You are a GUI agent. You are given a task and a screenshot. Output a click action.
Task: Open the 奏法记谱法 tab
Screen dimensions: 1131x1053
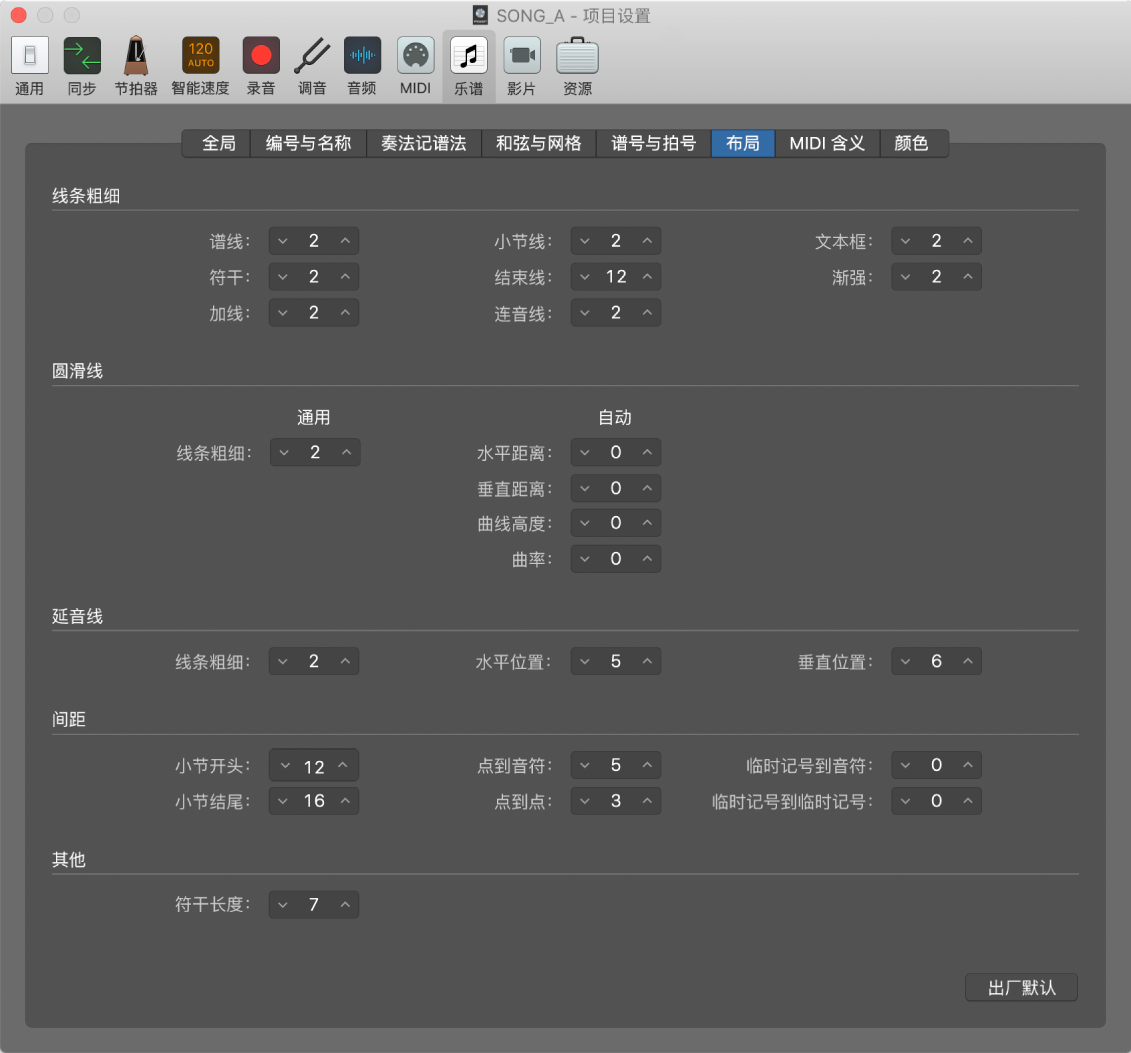424,143
